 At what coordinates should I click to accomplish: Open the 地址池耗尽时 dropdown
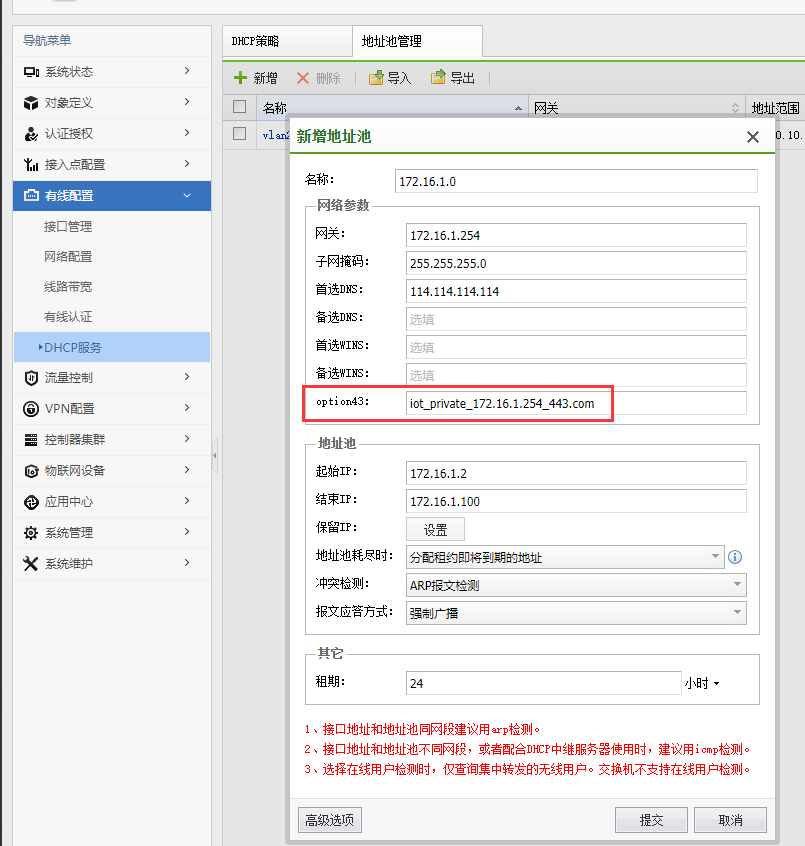click(715, 556)
